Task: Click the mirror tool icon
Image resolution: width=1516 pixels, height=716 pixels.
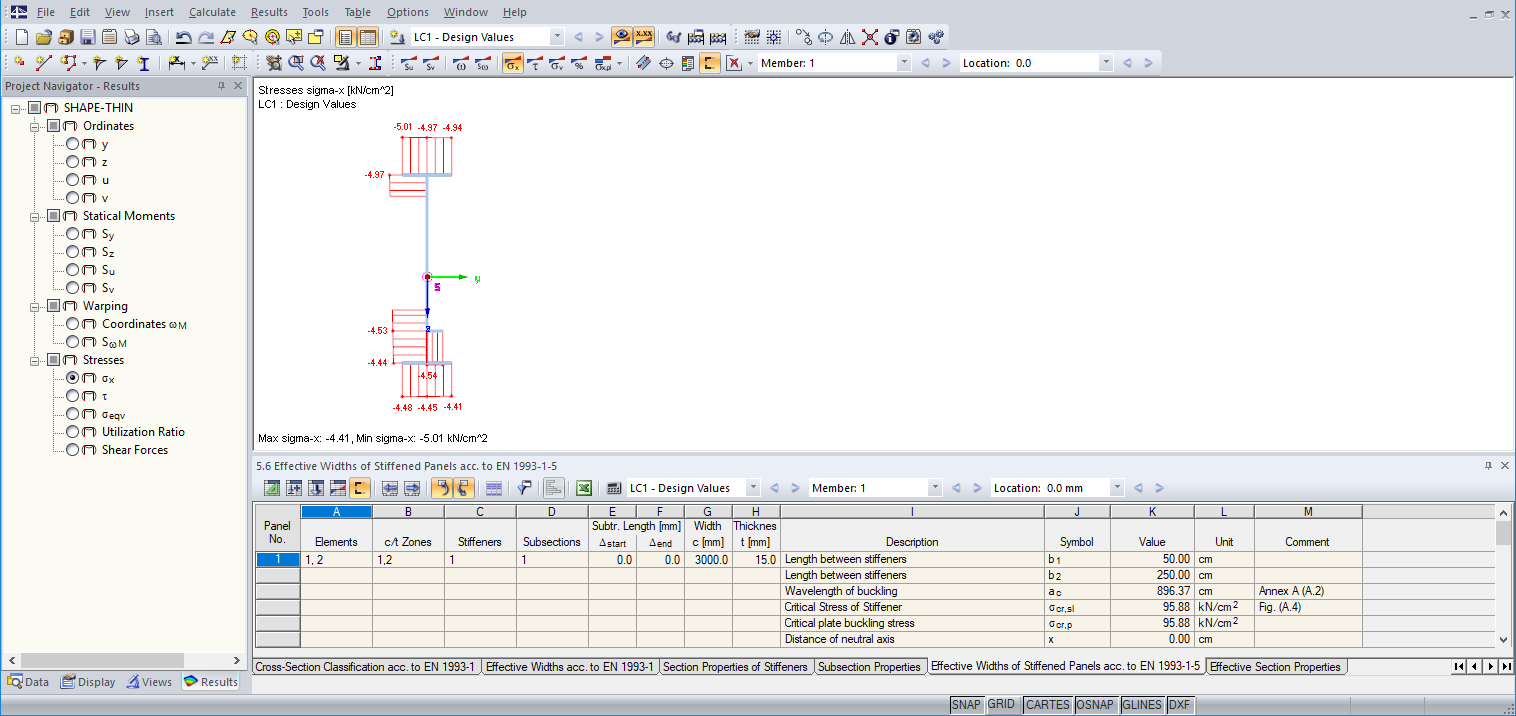Action: 847,37
